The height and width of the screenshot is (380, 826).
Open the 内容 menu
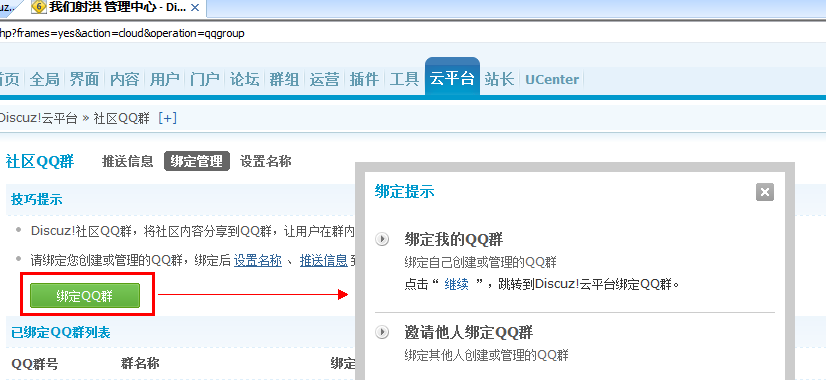(124, 80)
